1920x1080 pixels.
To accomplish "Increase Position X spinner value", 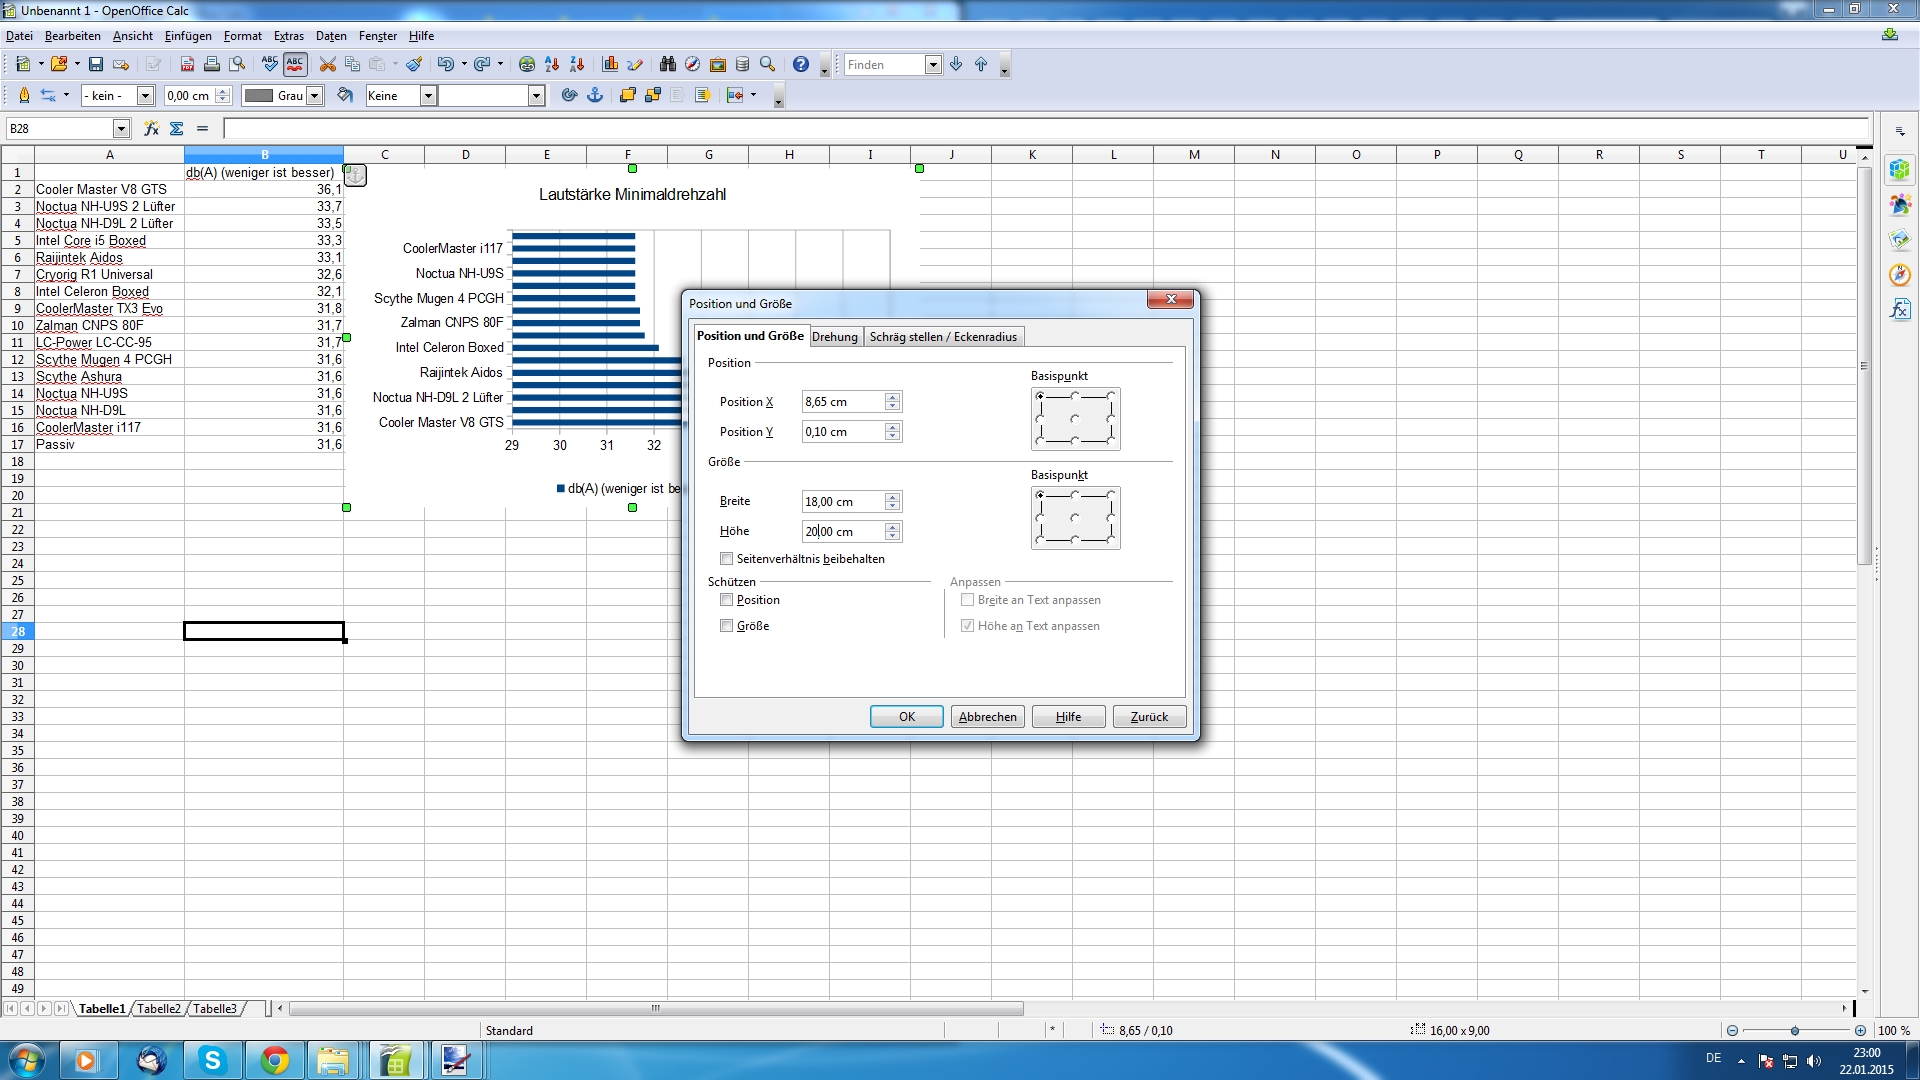I will [893, 397].
